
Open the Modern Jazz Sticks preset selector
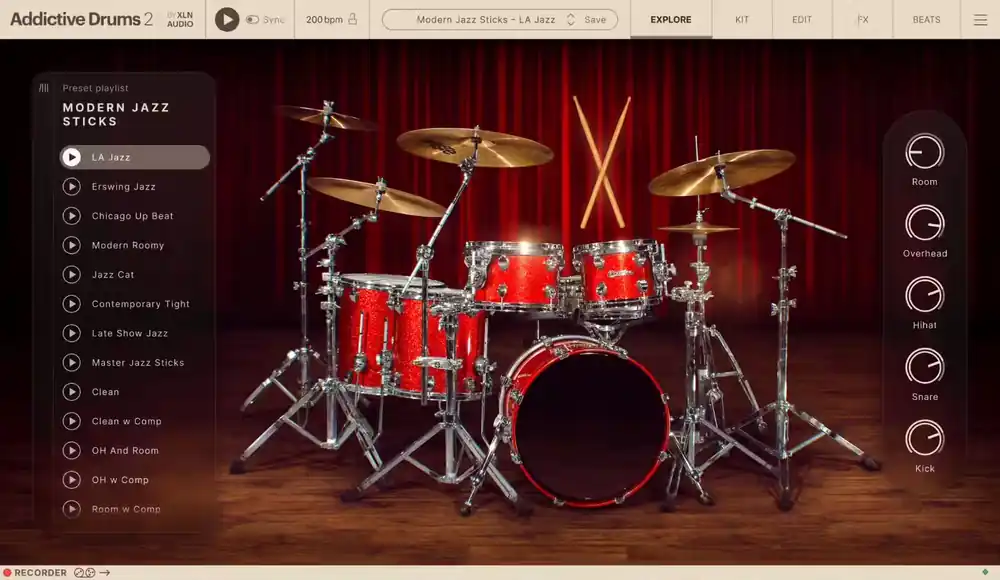click(x=485, y=20)
